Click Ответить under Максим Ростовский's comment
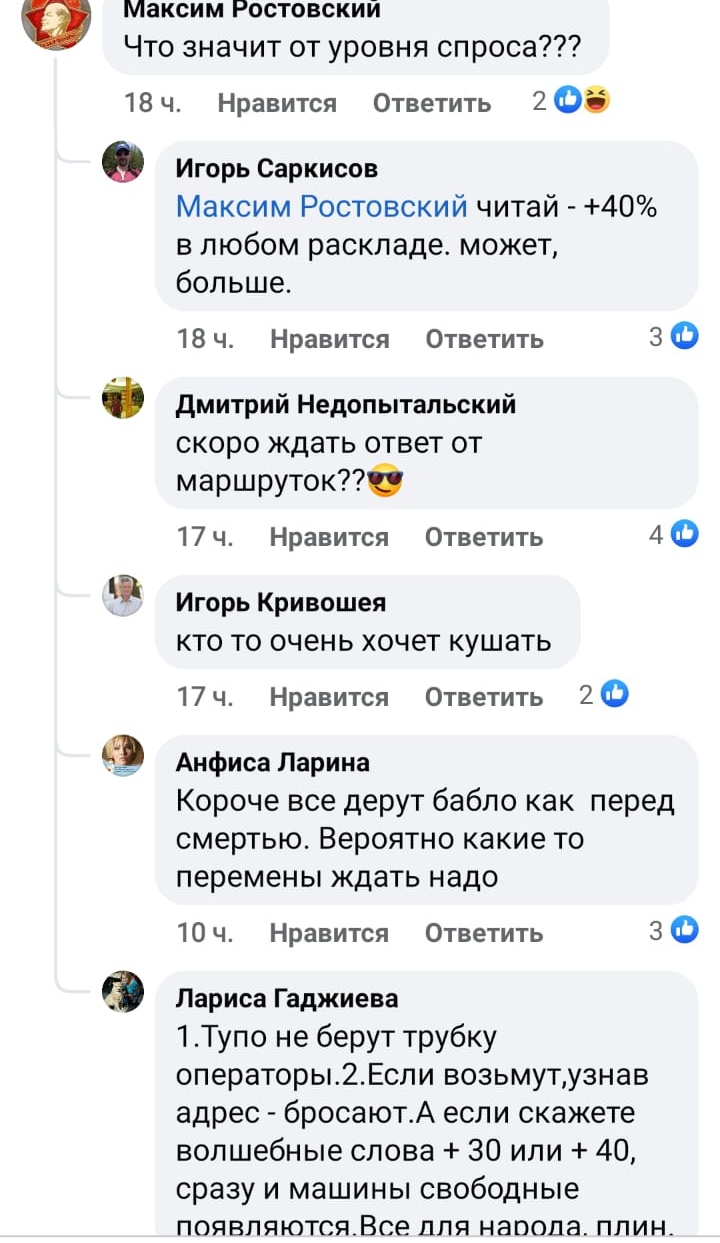 (431, 103)
